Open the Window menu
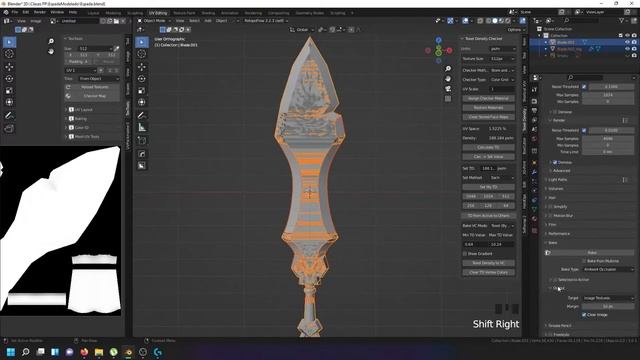Screen dimensions: 640x360 (57, 12)
